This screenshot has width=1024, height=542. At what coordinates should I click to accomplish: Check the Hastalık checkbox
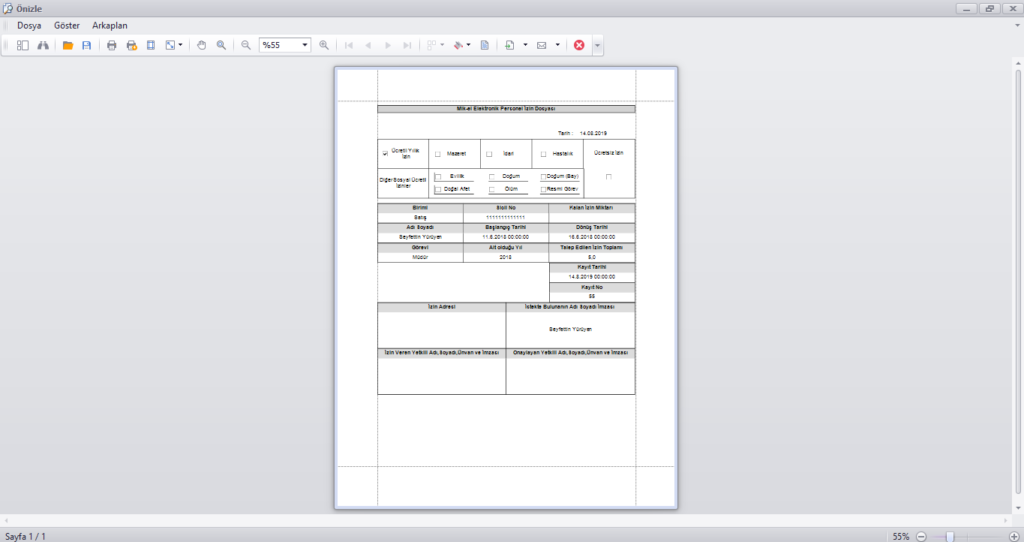[x=542, y=154]
